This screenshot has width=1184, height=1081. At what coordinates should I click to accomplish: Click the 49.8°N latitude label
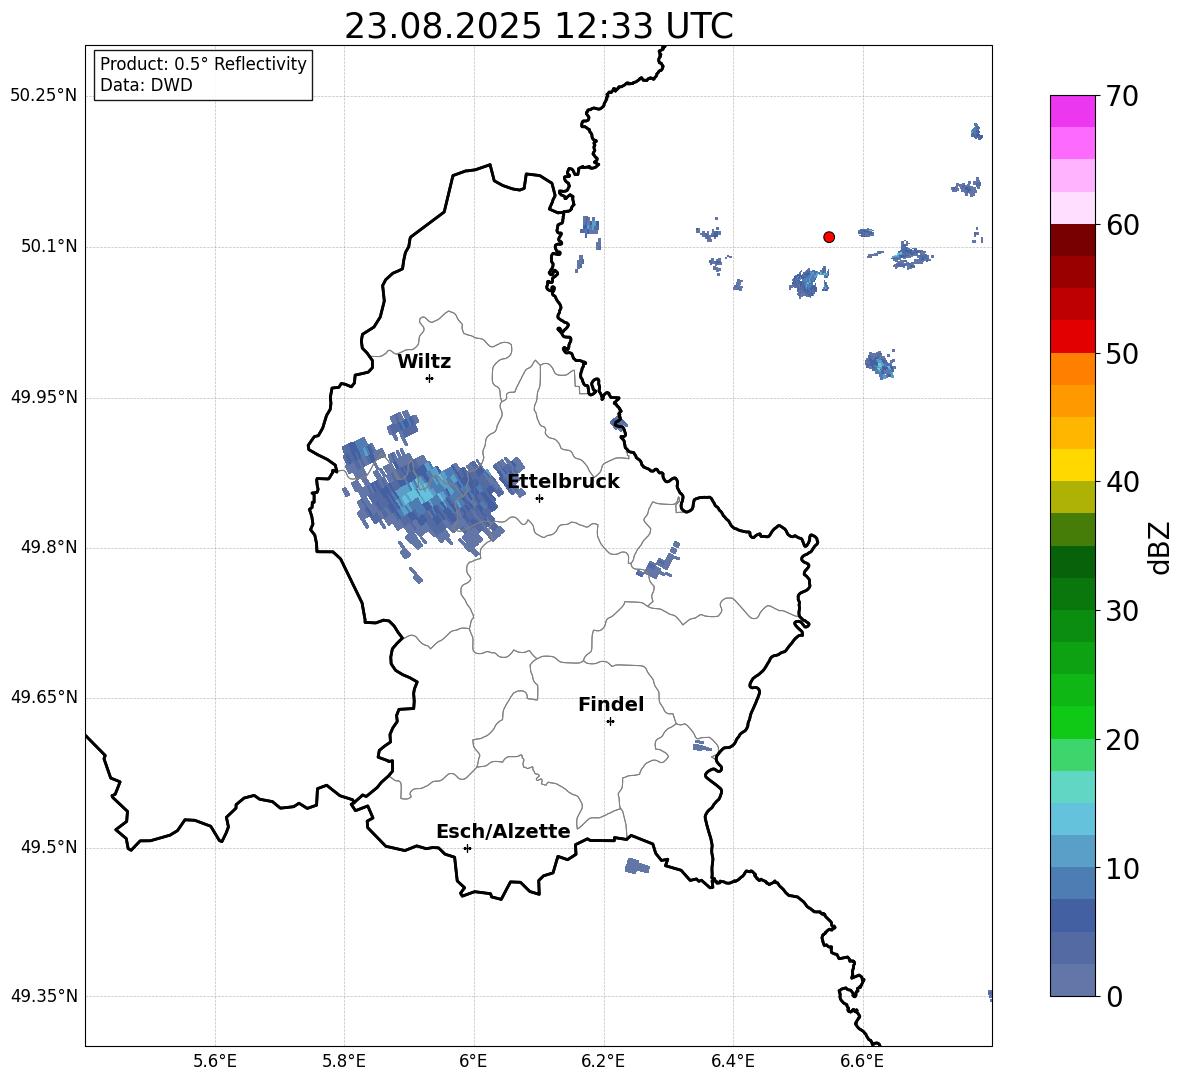click(x=49, y=547)
